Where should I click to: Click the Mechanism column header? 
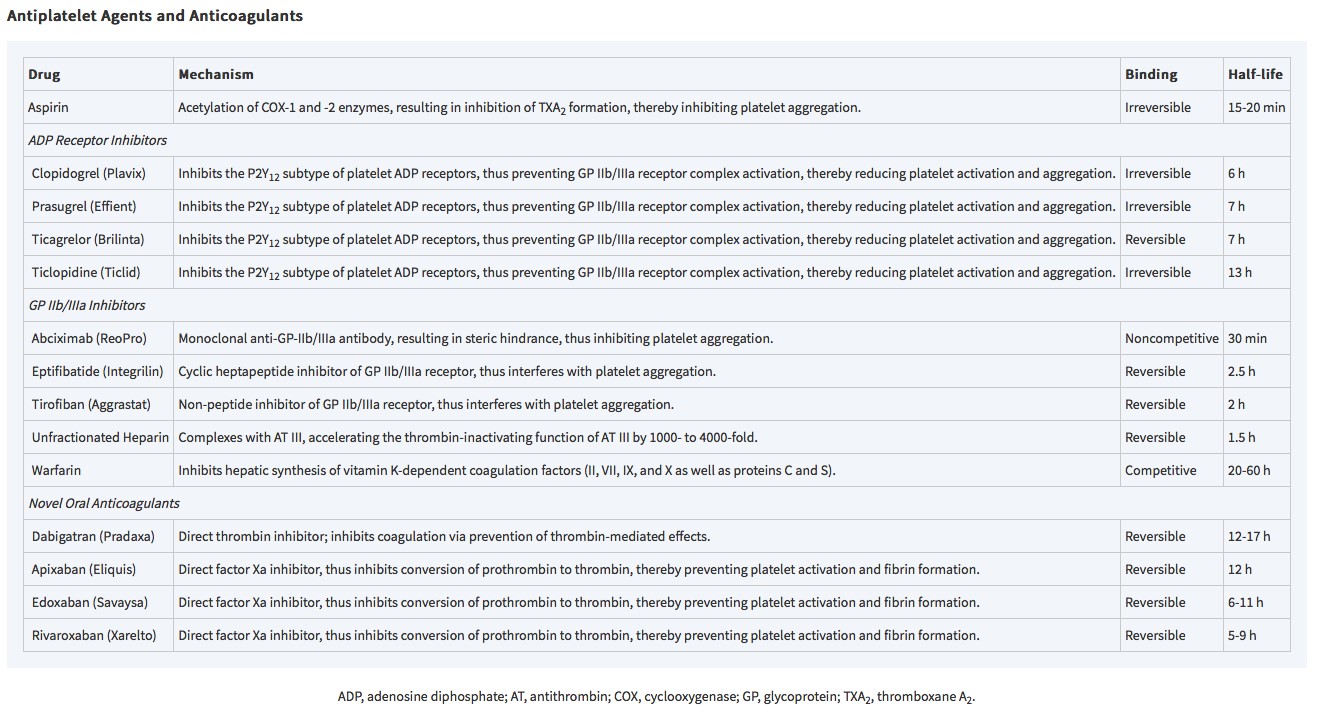216,74
